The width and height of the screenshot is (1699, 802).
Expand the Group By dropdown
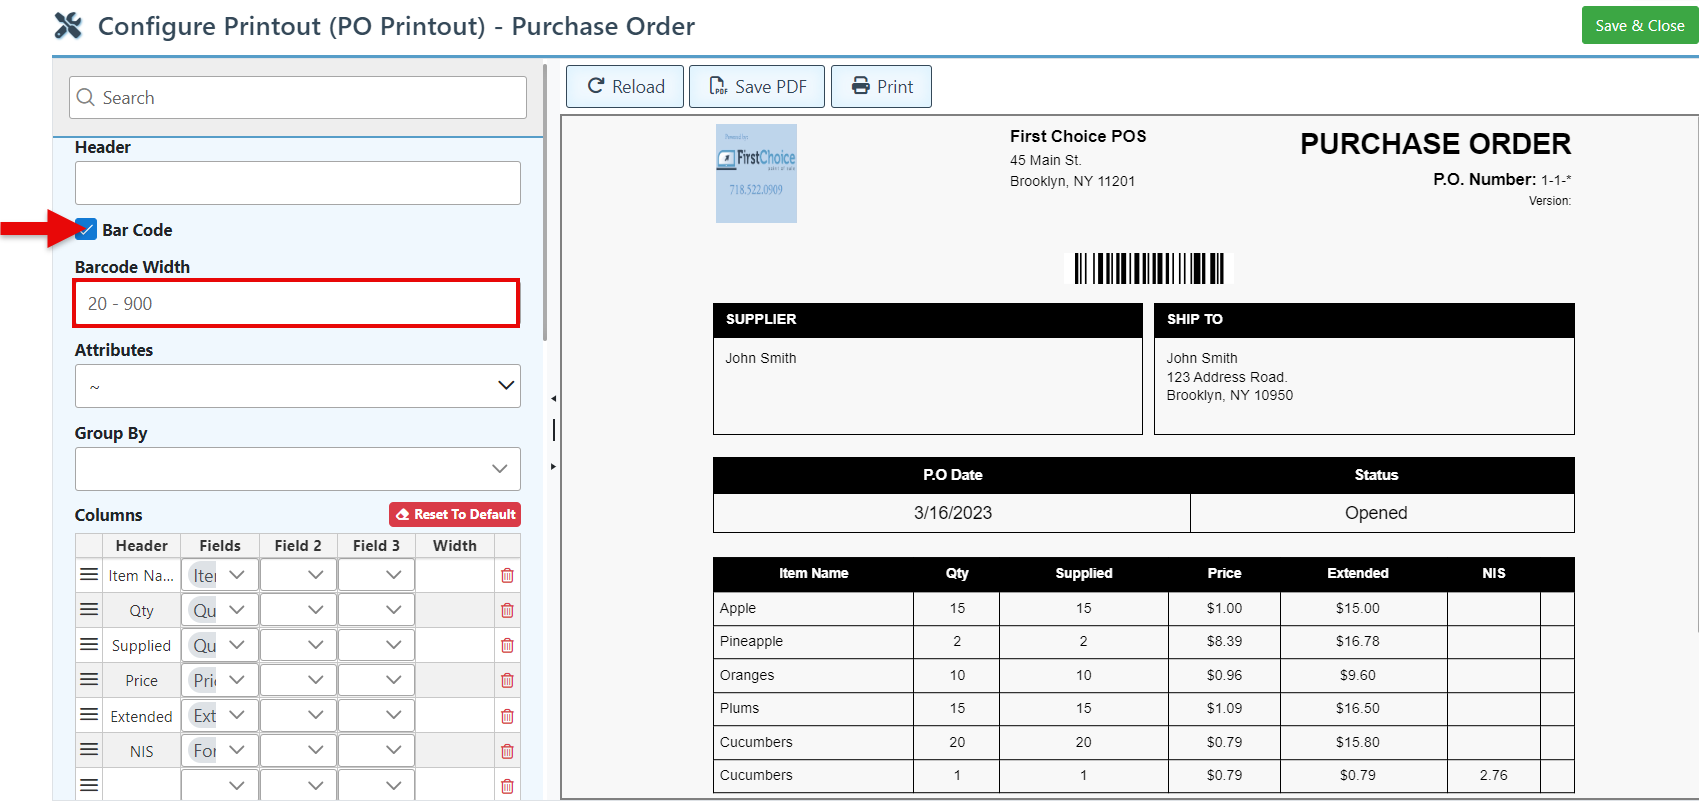tap(297, 469)
